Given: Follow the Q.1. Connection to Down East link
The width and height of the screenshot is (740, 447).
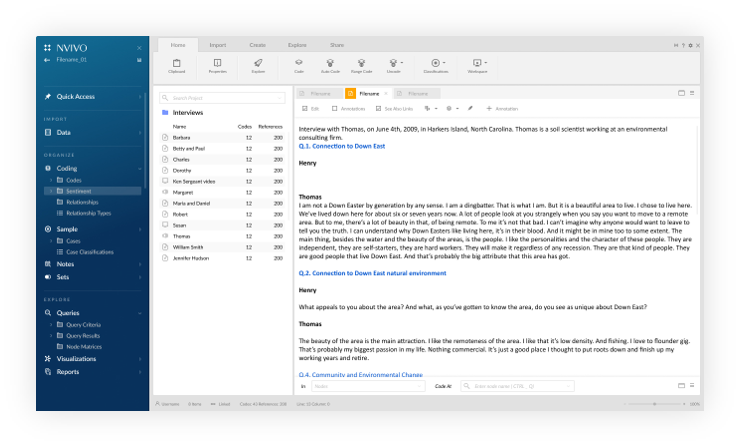Looking at the screenshot, I should [344, 145].
